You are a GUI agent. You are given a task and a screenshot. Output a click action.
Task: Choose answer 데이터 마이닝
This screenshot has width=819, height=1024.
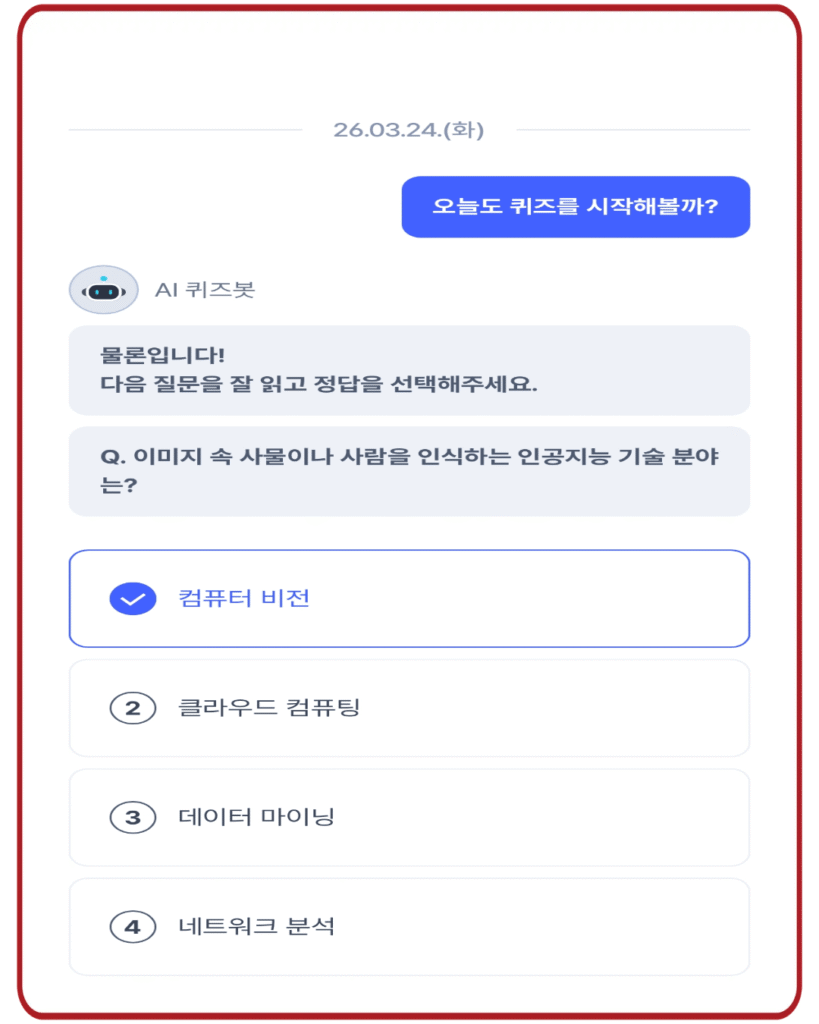point(409,818)
